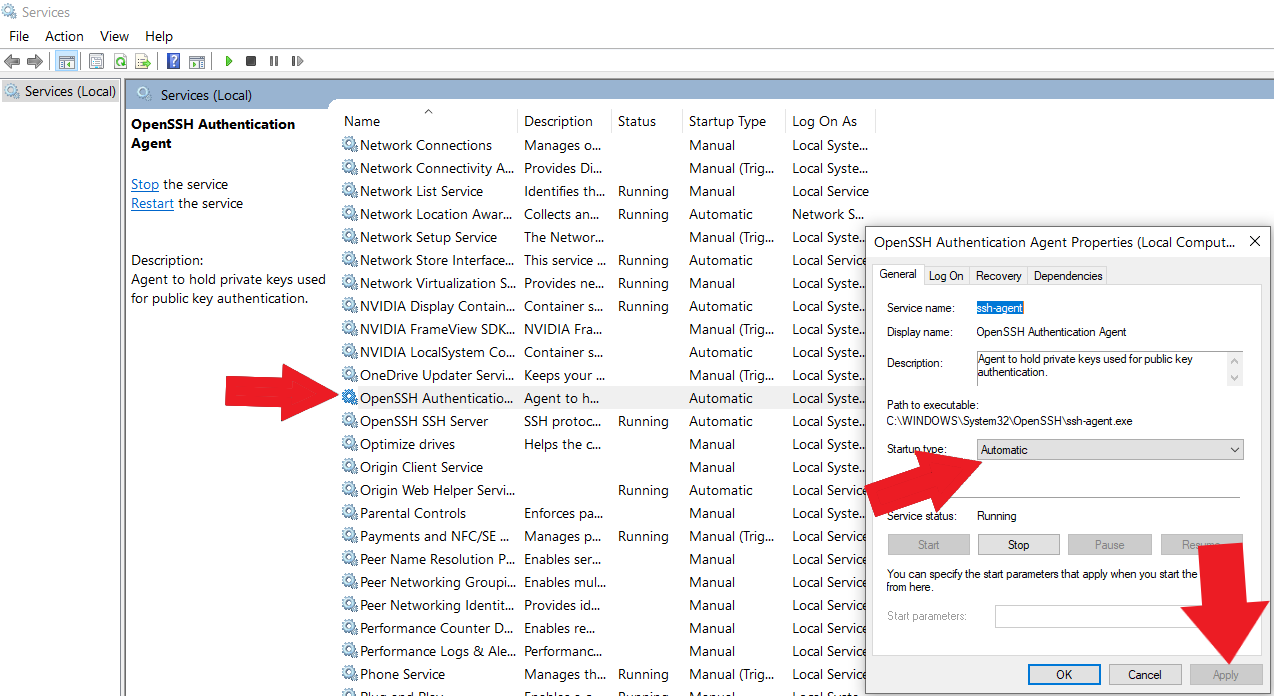This screenshot has height=696, width=1274.
Task: Select the OneDrive Updater Service row
Action: [x=603, y=375]
